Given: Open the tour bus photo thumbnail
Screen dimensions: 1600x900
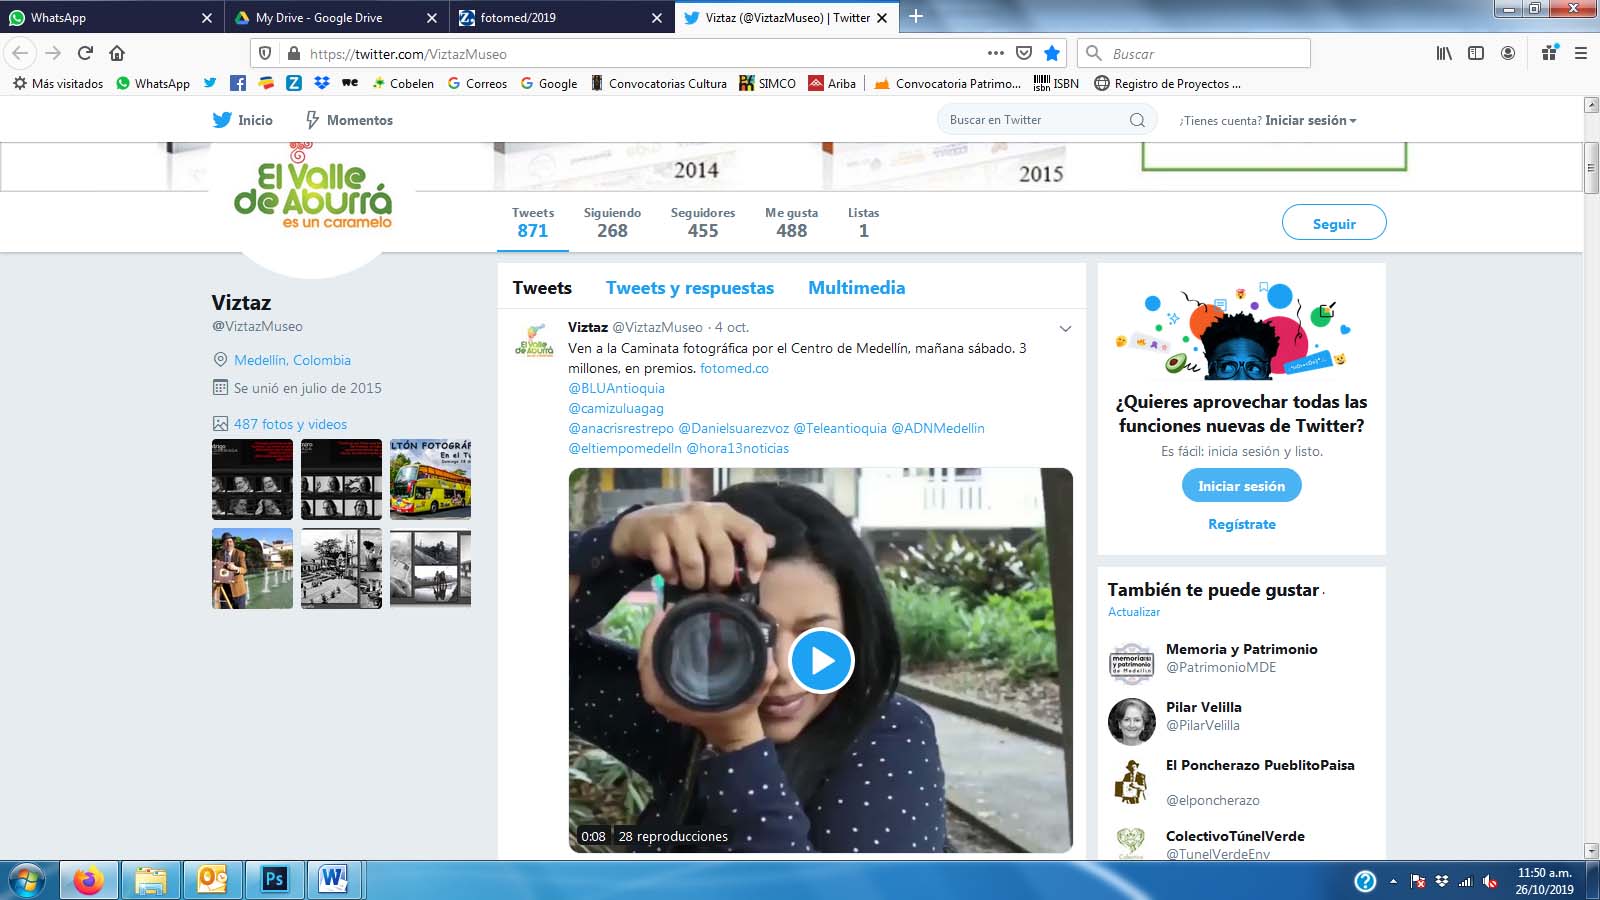Looking at the screenshot, I should tap(430, 479).
